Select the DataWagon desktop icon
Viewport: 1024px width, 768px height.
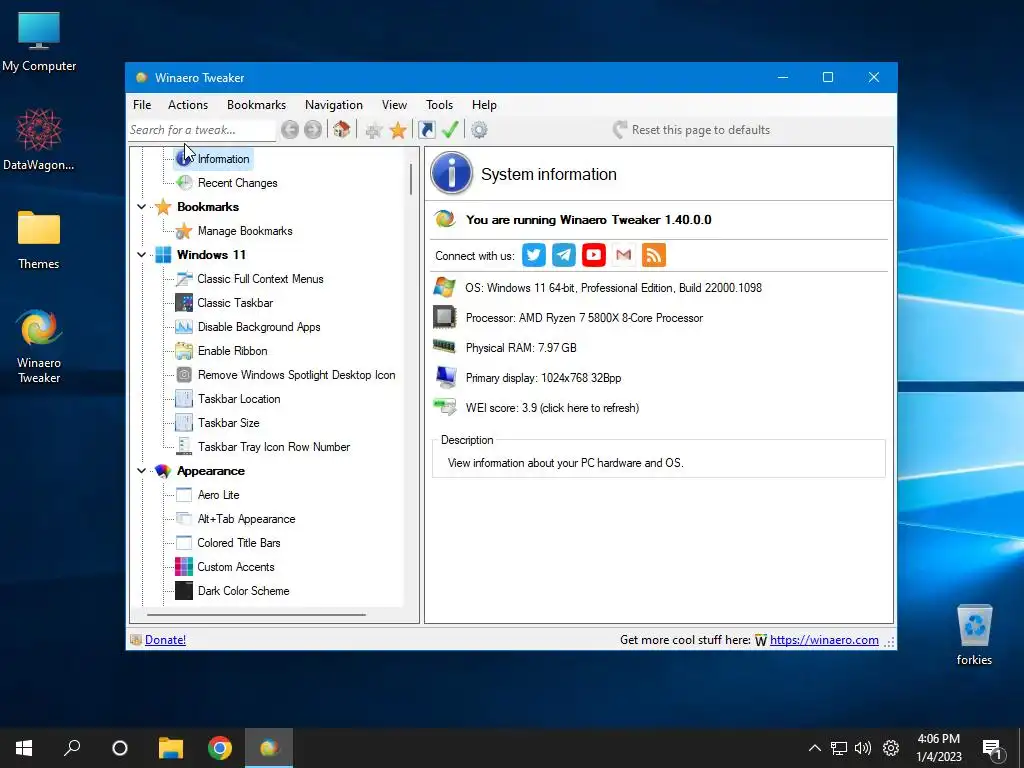click(39, 139)
